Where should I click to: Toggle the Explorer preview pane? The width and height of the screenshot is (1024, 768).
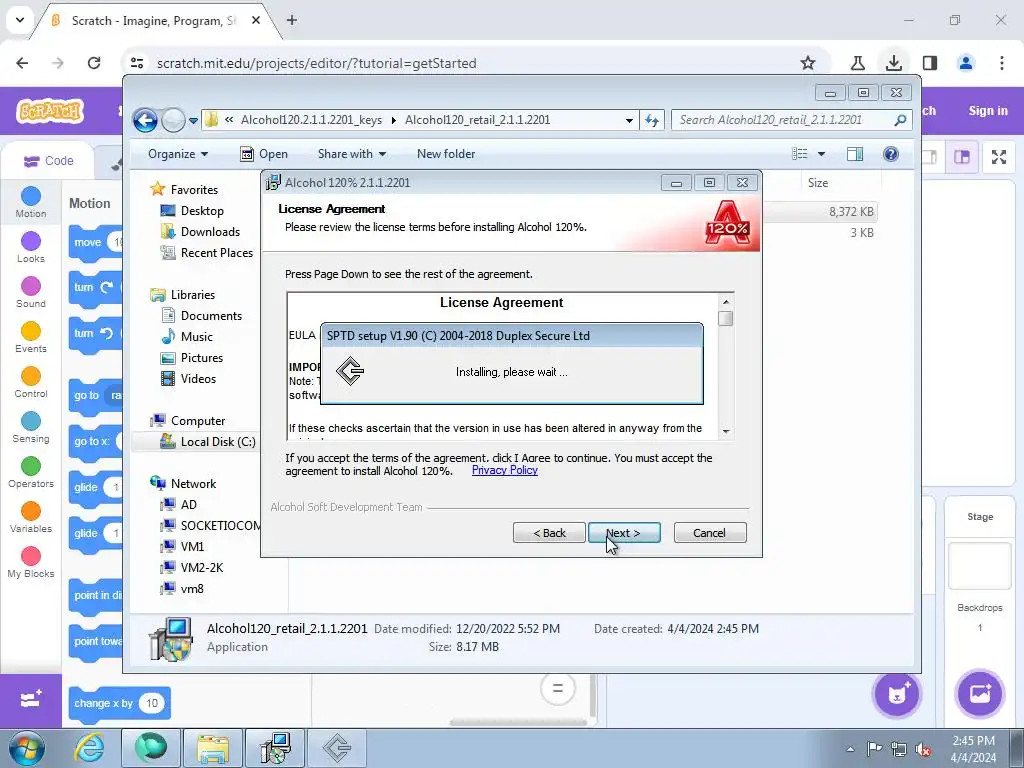pos(855,154)
